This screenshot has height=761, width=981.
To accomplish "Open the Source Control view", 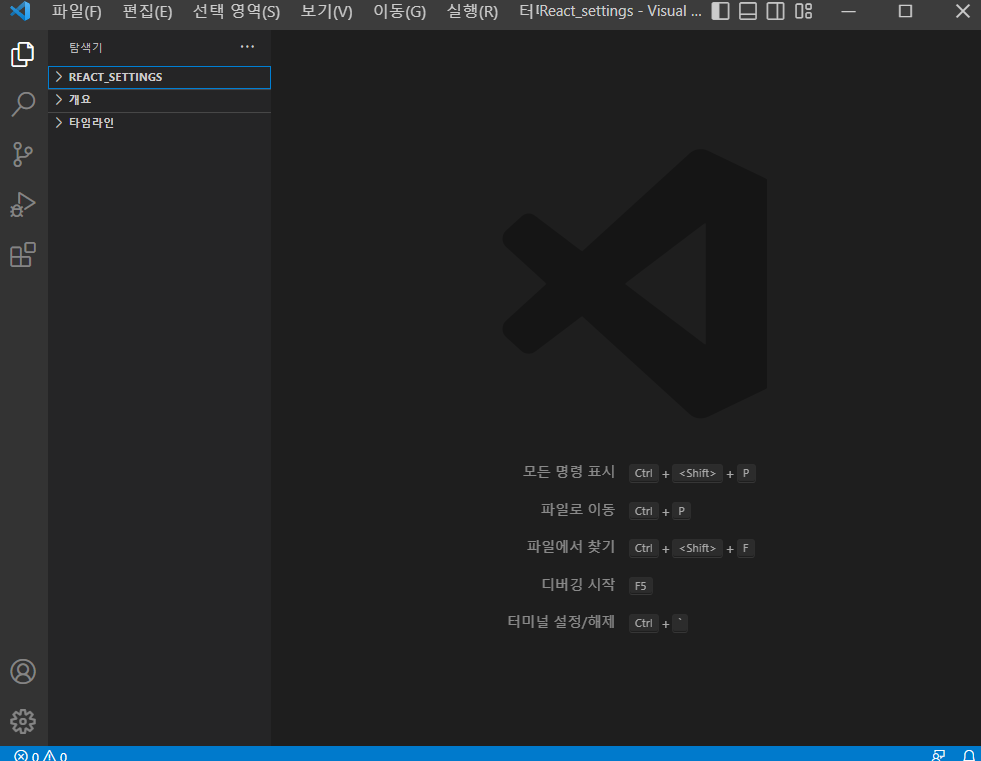I will (23, 155).
